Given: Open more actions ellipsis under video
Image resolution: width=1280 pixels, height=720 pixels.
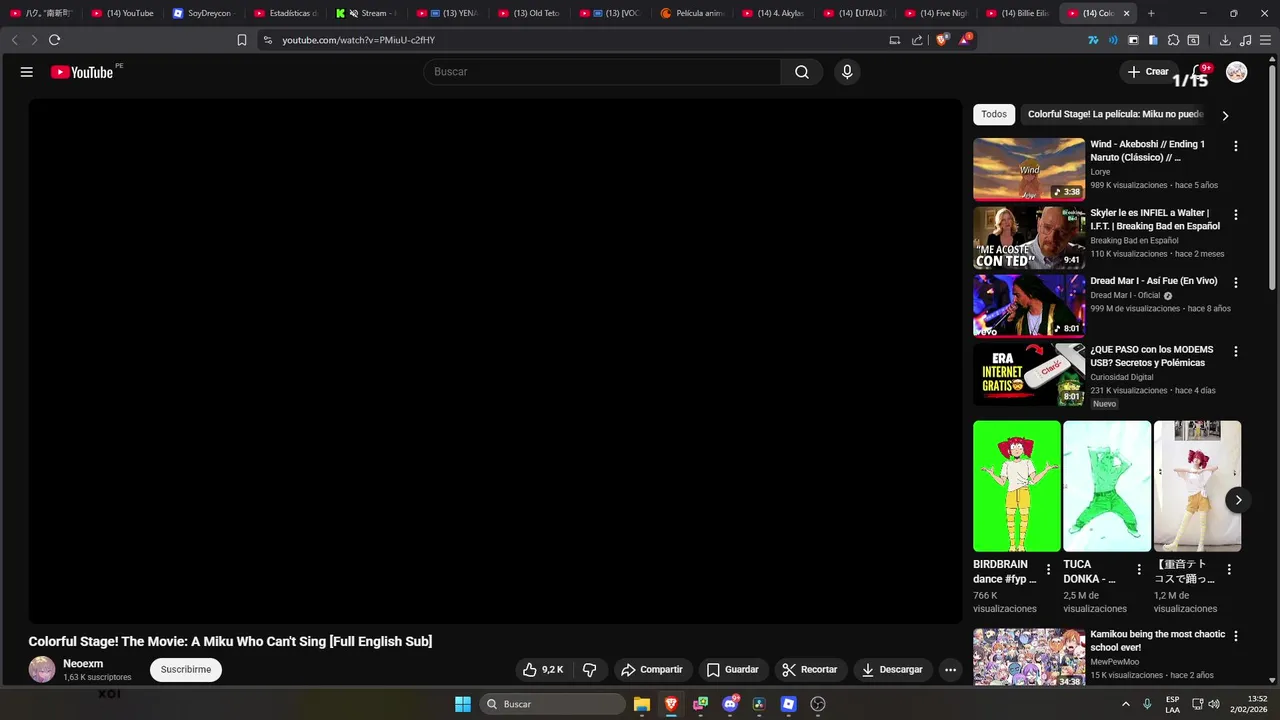Looking at the screenshot, I should [x=951, y=670].
